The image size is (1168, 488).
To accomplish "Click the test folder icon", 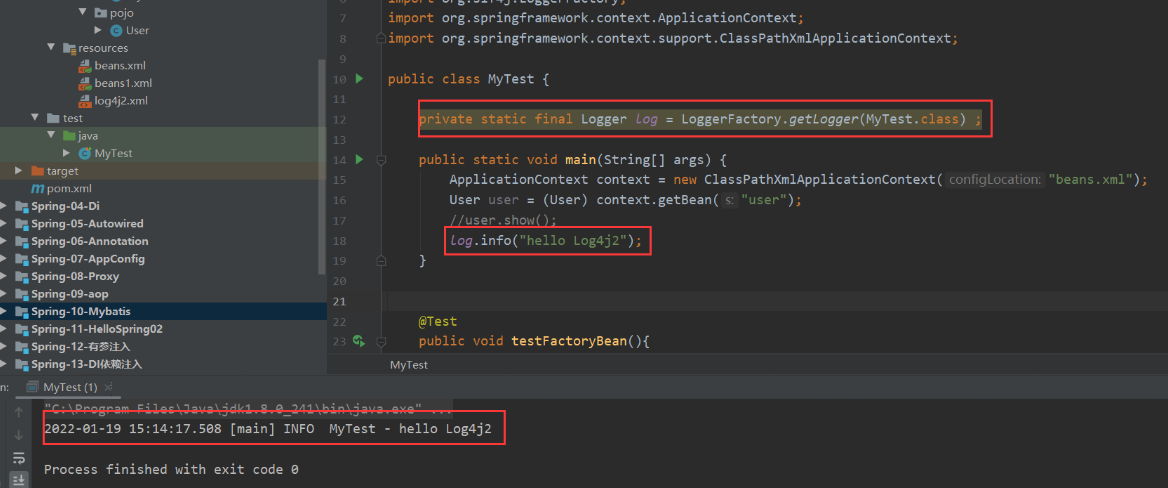I will click(x=53, y=118).
